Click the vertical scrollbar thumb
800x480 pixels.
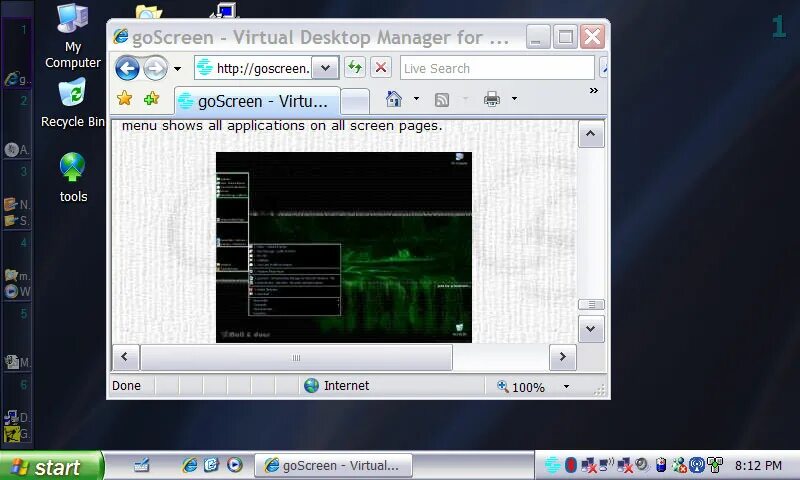[x=591, y=305]
